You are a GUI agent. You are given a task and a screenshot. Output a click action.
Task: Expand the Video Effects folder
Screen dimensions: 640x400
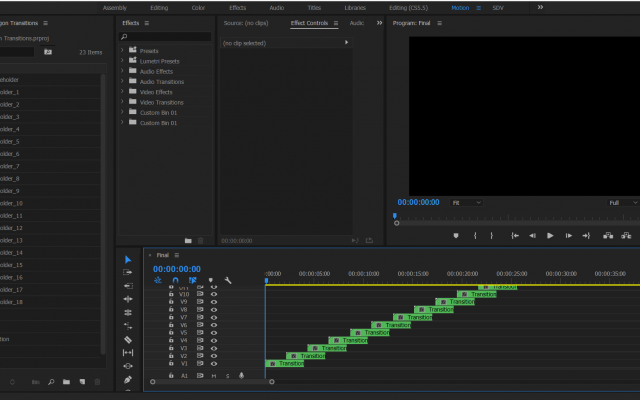[x=122, y=91]
